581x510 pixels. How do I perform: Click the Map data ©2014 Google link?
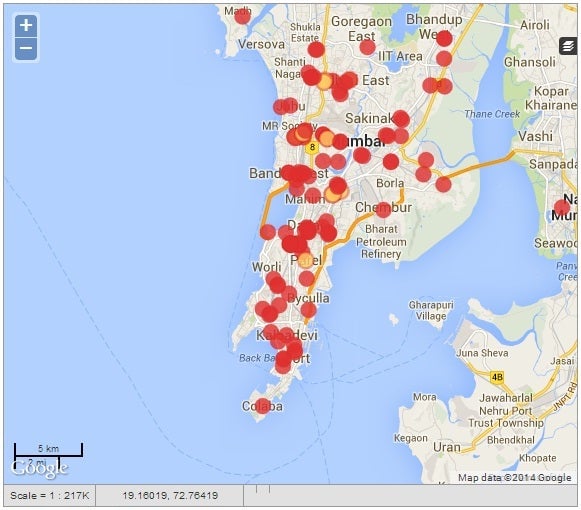click(x=514, y=478)
